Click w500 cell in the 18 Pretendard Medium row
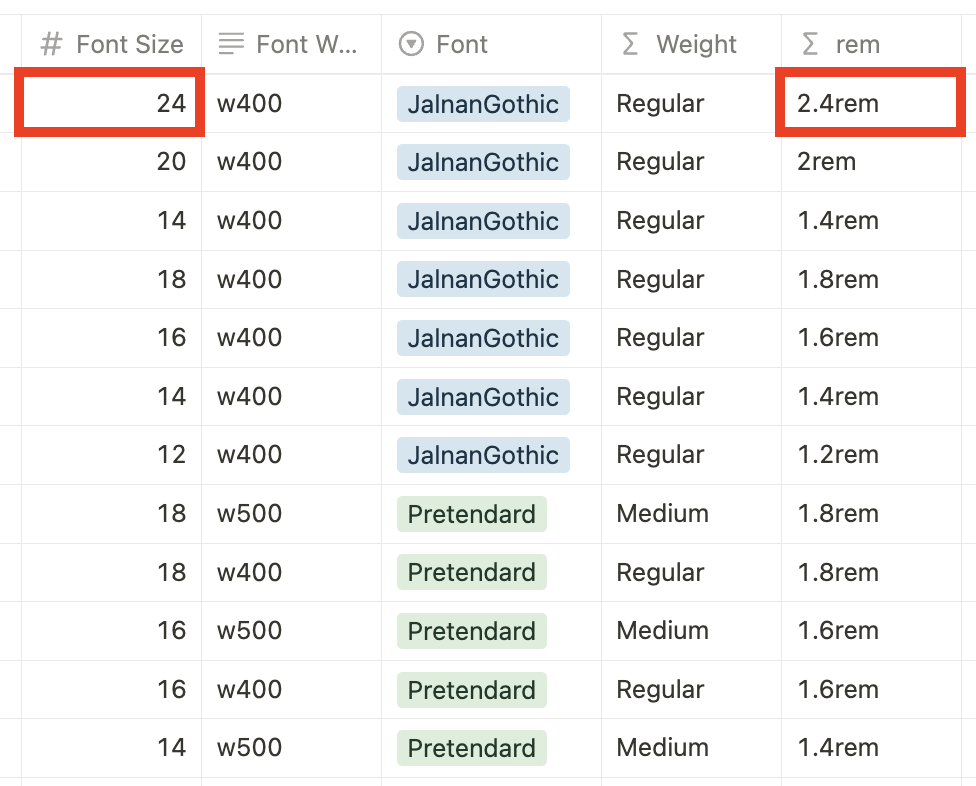 pyautogui.click(x=291, y=514)
